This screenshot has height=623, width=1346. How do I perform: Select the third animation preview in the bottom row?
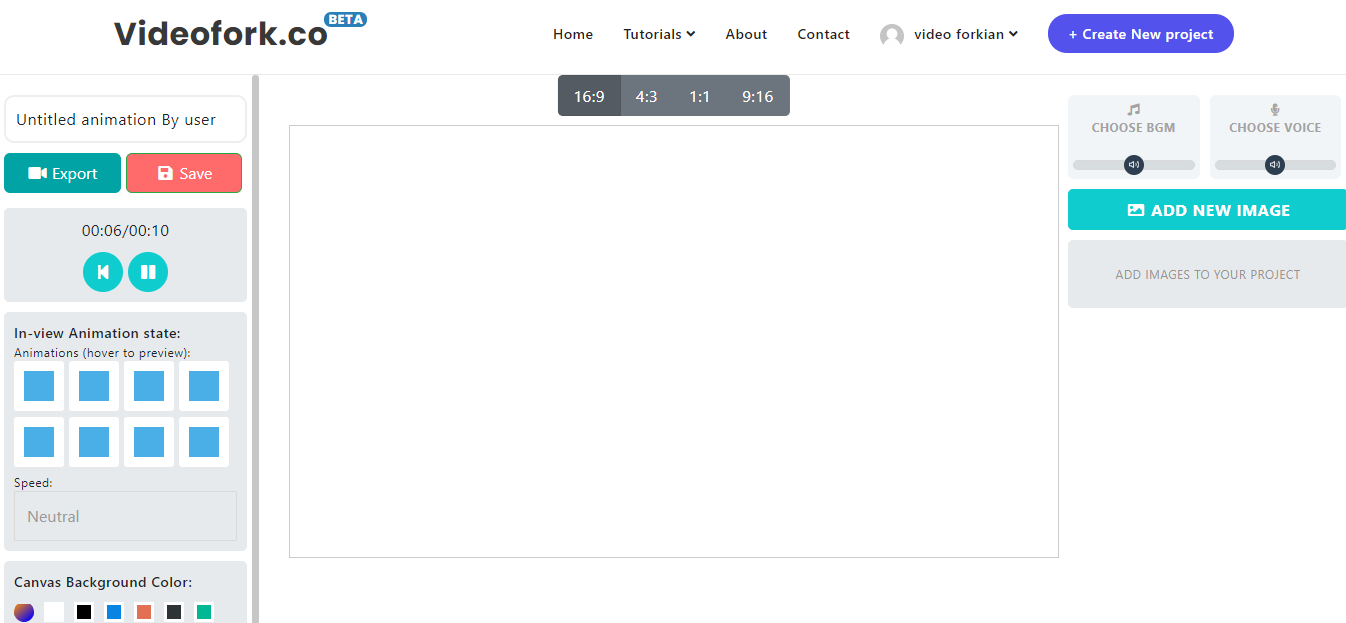149,442
